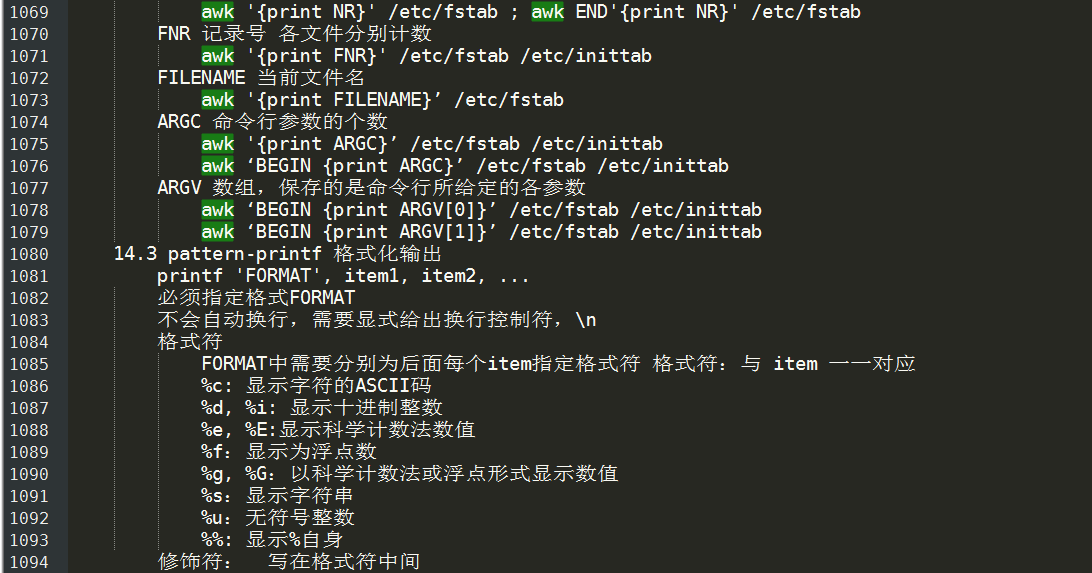Click the '%d, %i' format line
The image size is (1092, 573).
point(322,408)
